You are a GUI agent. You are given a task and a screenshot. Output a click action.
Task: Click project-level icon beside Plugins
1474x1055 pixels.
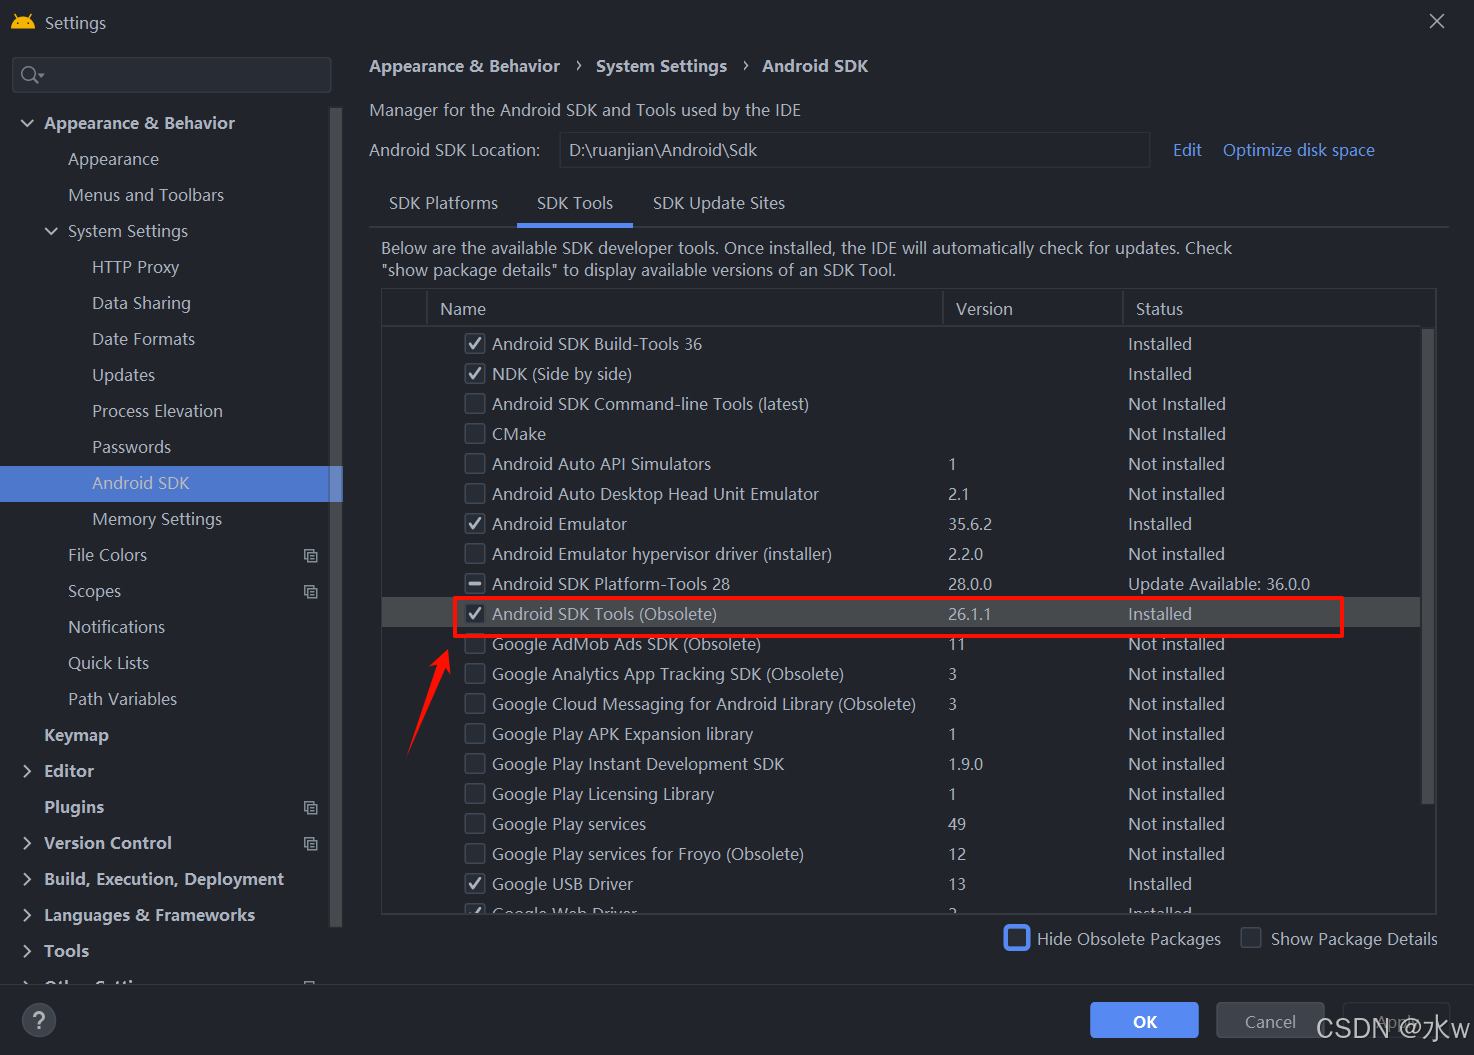click(x=311, y=807)
